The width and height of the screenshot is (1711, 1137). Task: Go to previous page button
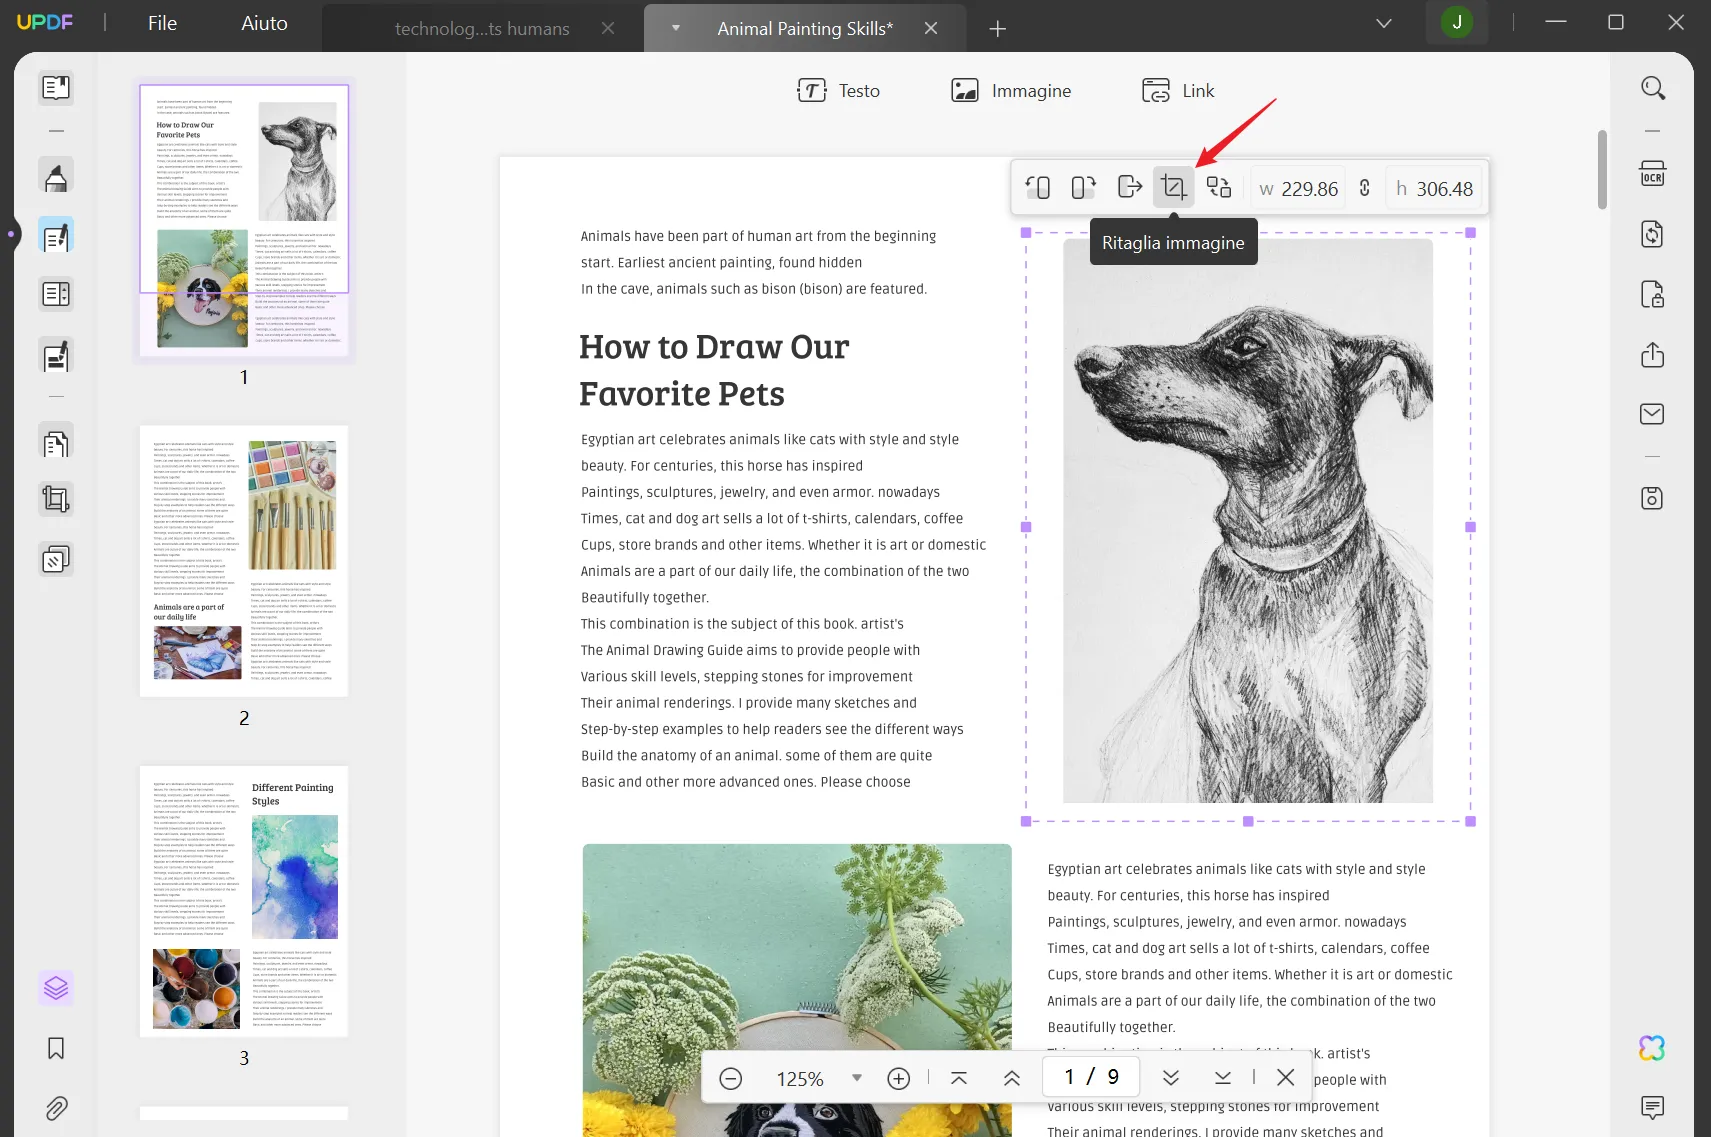click(1012, 1078)
